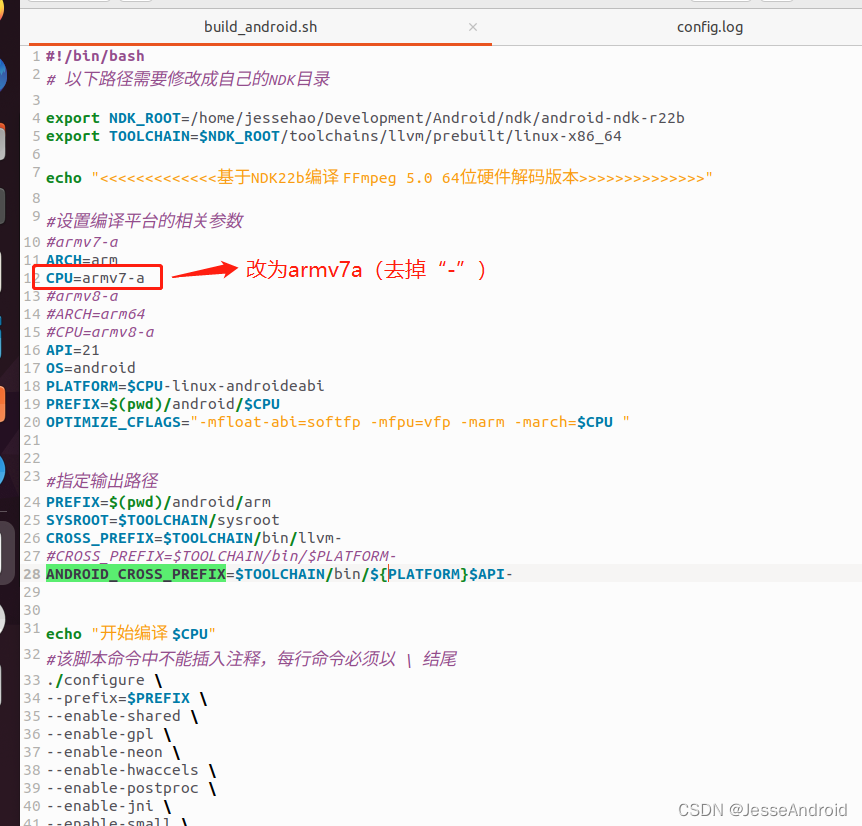Click the export NDK_ROOT line
This screenshot has width=862, height=826.
click(x=365, y=118)
